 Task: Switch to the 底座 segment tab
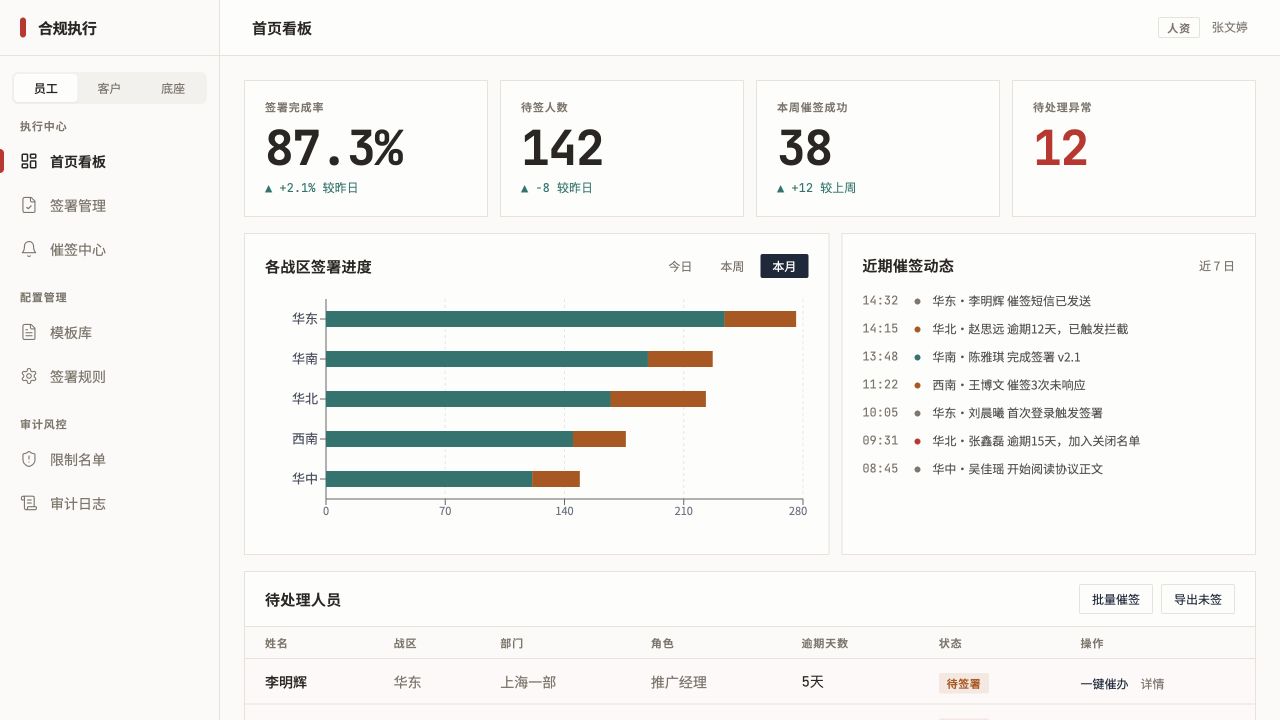click(173, 88)
